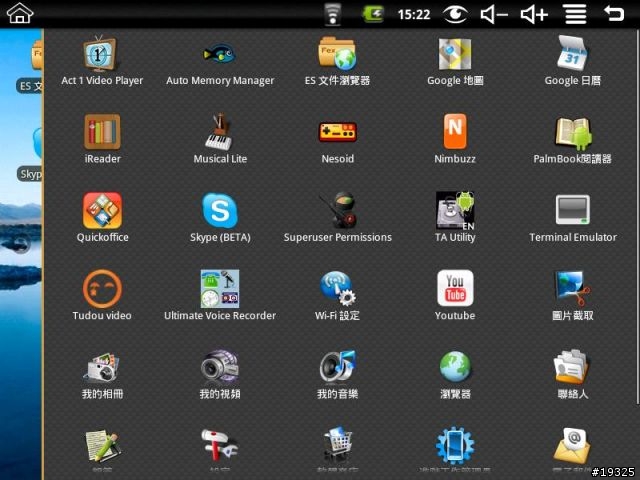Tap ES file explorer shortcut on home screen
640x480 pixels.
[x=31, y=65]
